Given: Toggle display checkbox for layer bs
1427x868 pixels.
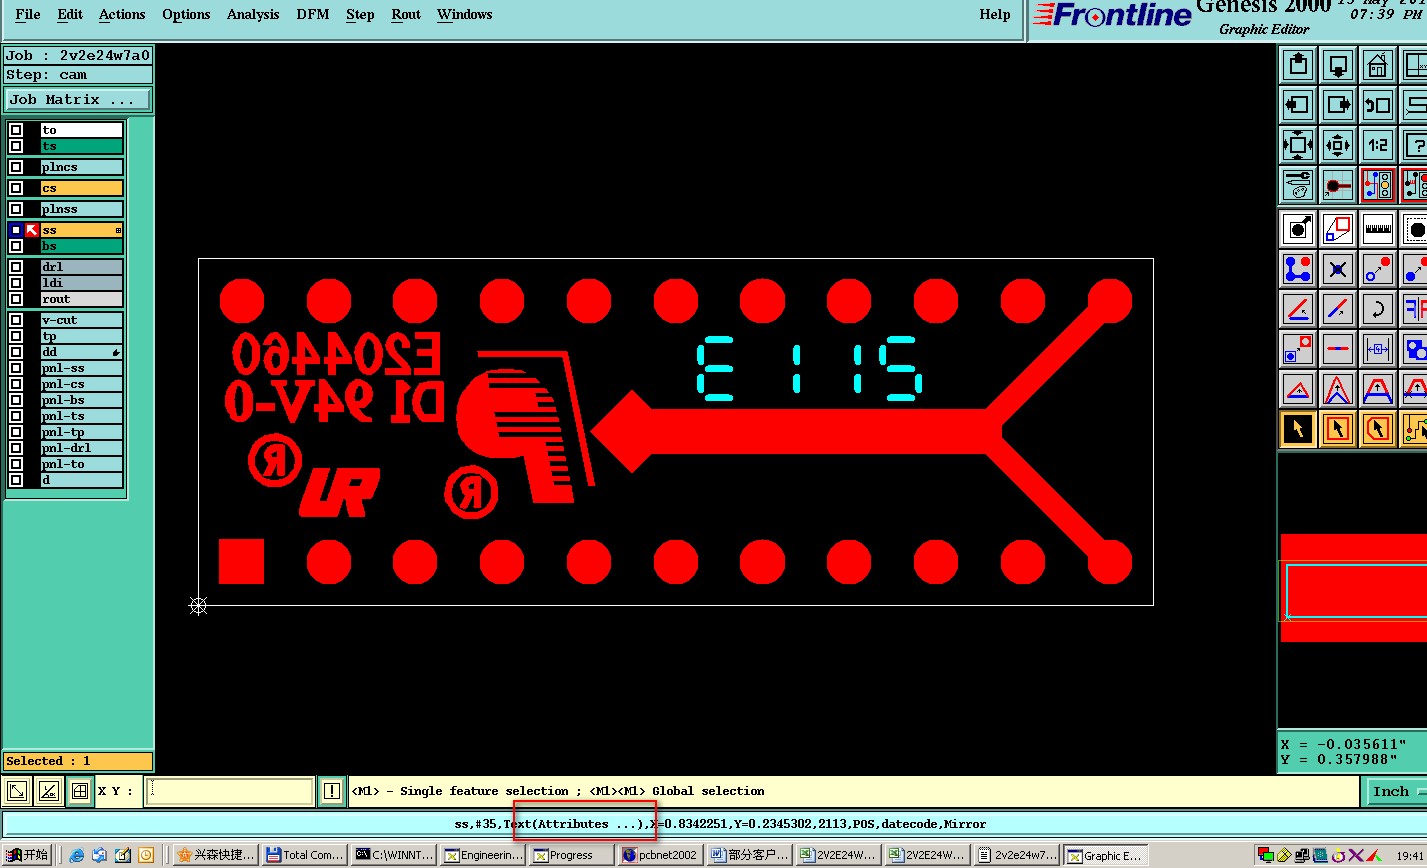Looking at the screenshot, I should click(16, 246).
